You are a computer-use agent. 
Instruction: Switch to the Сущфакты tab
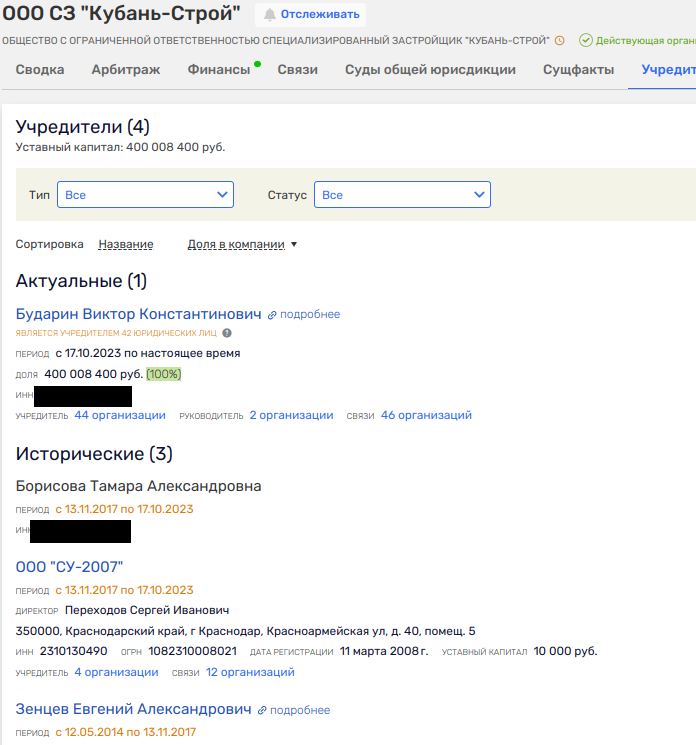tap(578, 69)
